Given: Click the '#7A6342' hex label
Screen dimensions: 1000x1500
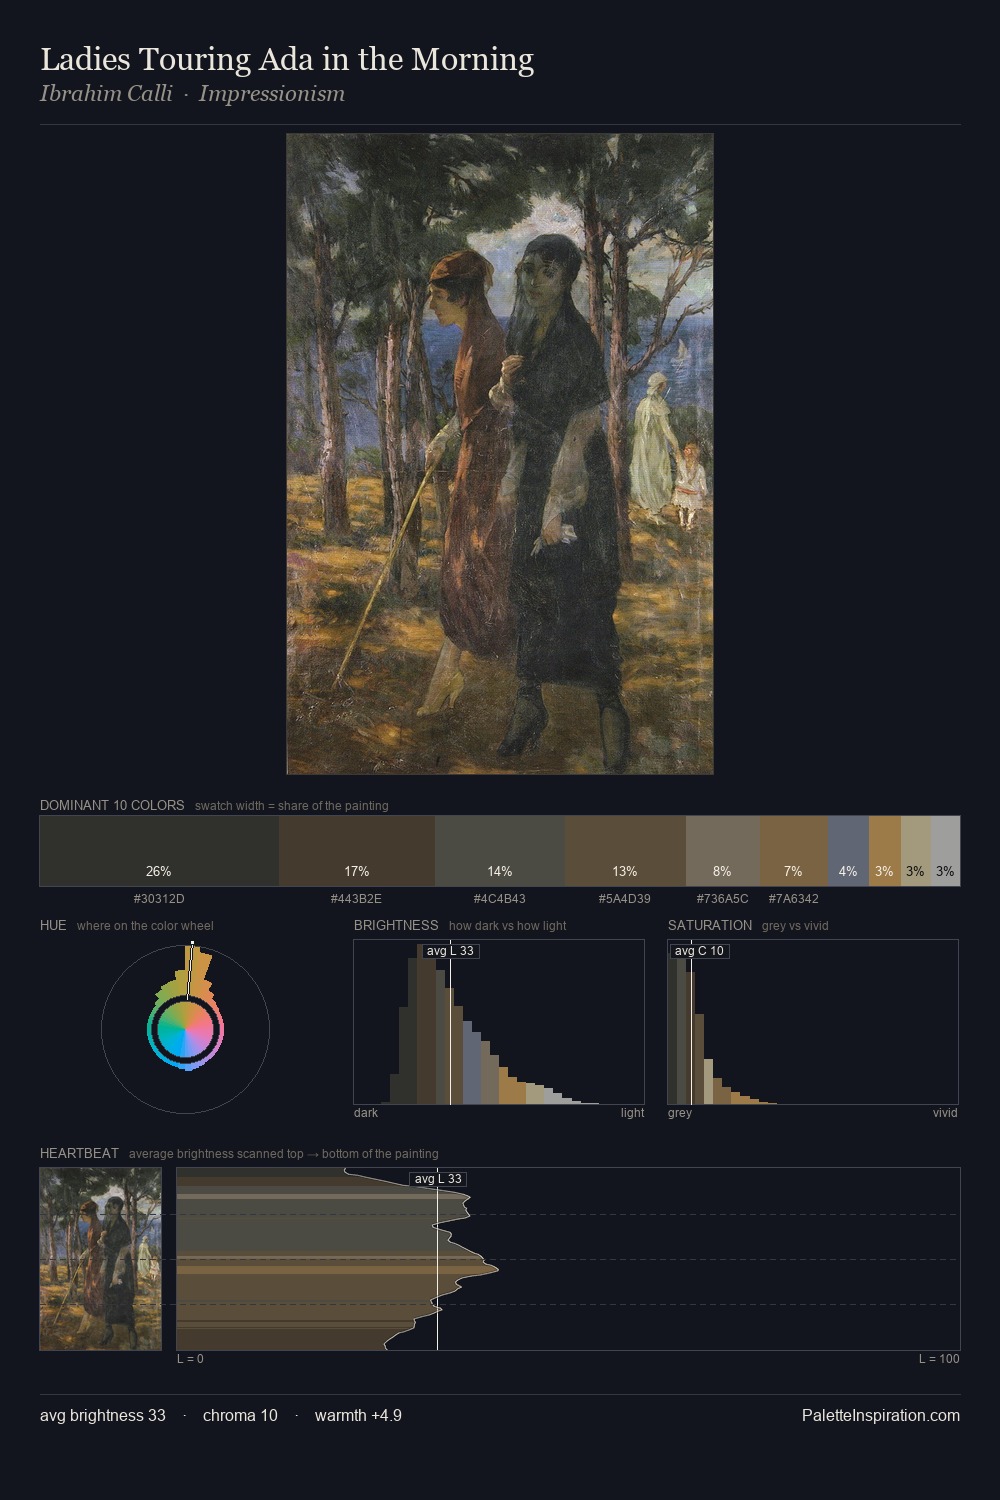Looking at the screenshot, I should tap(794, 899).
